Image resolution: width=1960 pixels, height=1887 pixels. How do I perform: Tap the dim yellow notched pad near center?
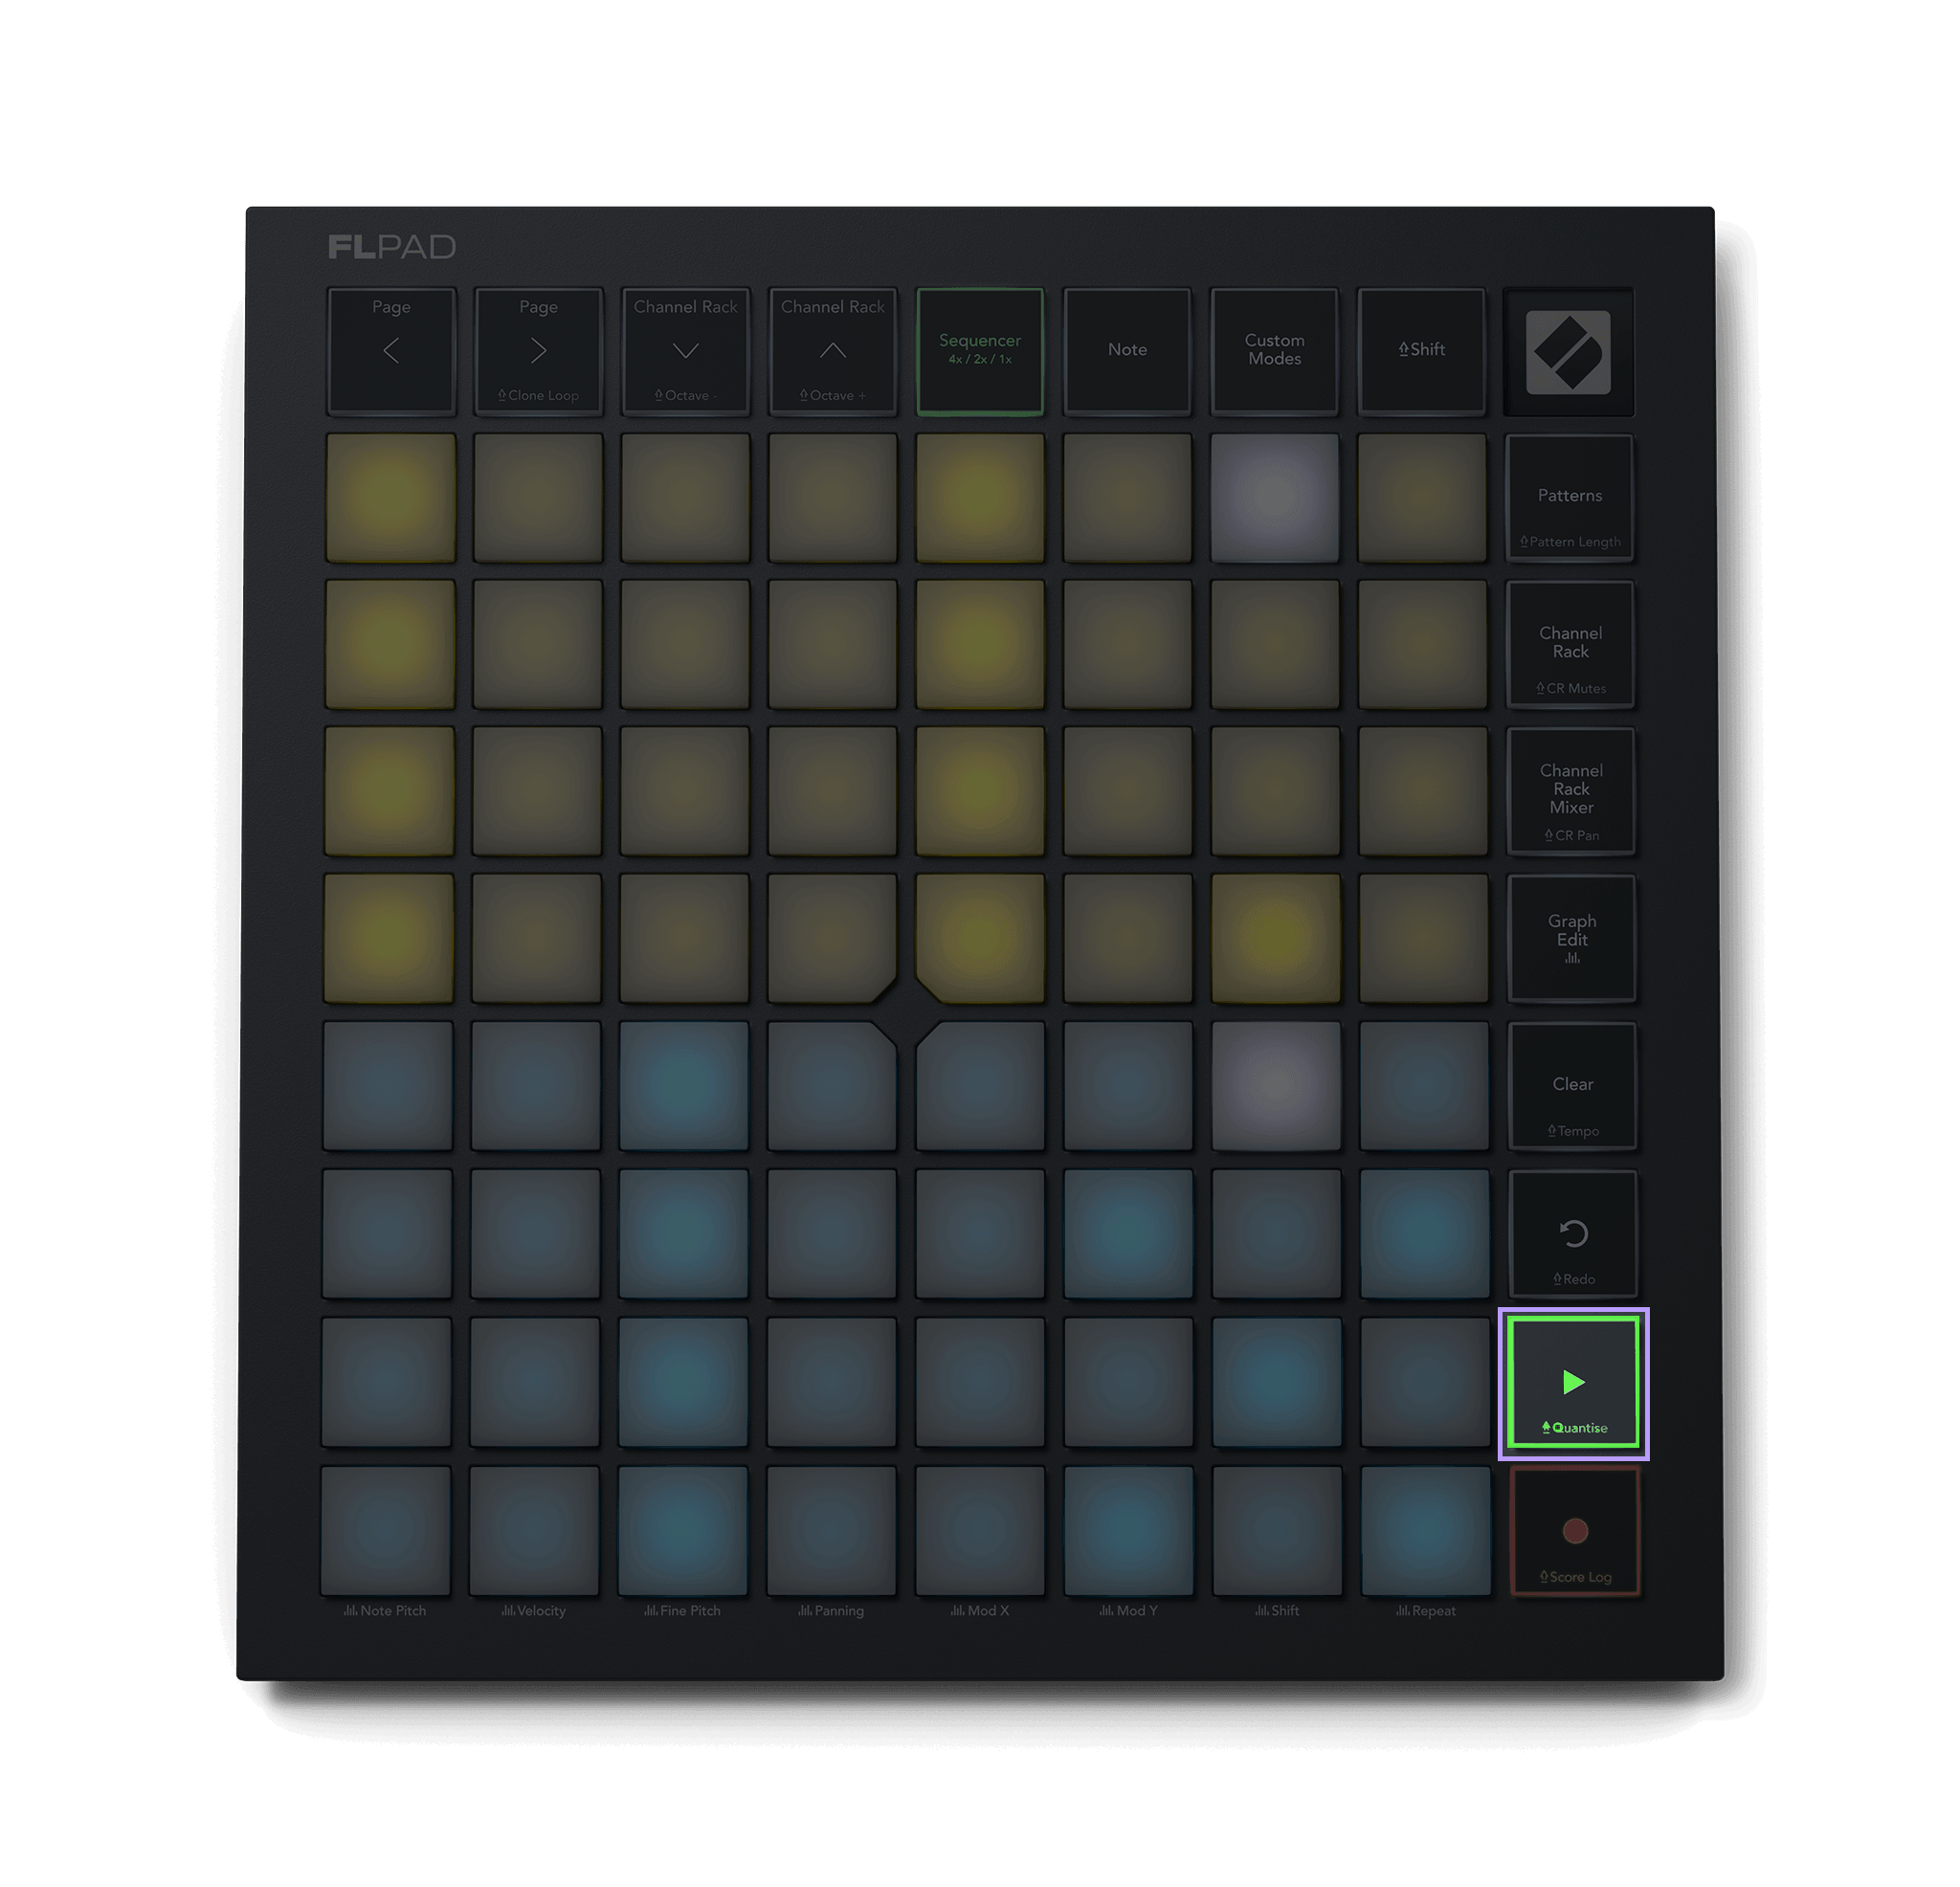click(832, 938)
